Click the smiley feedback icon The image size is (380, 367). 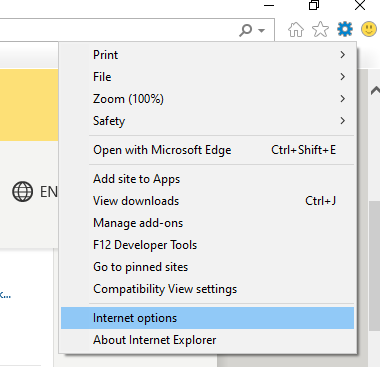[x=369, y=29]
